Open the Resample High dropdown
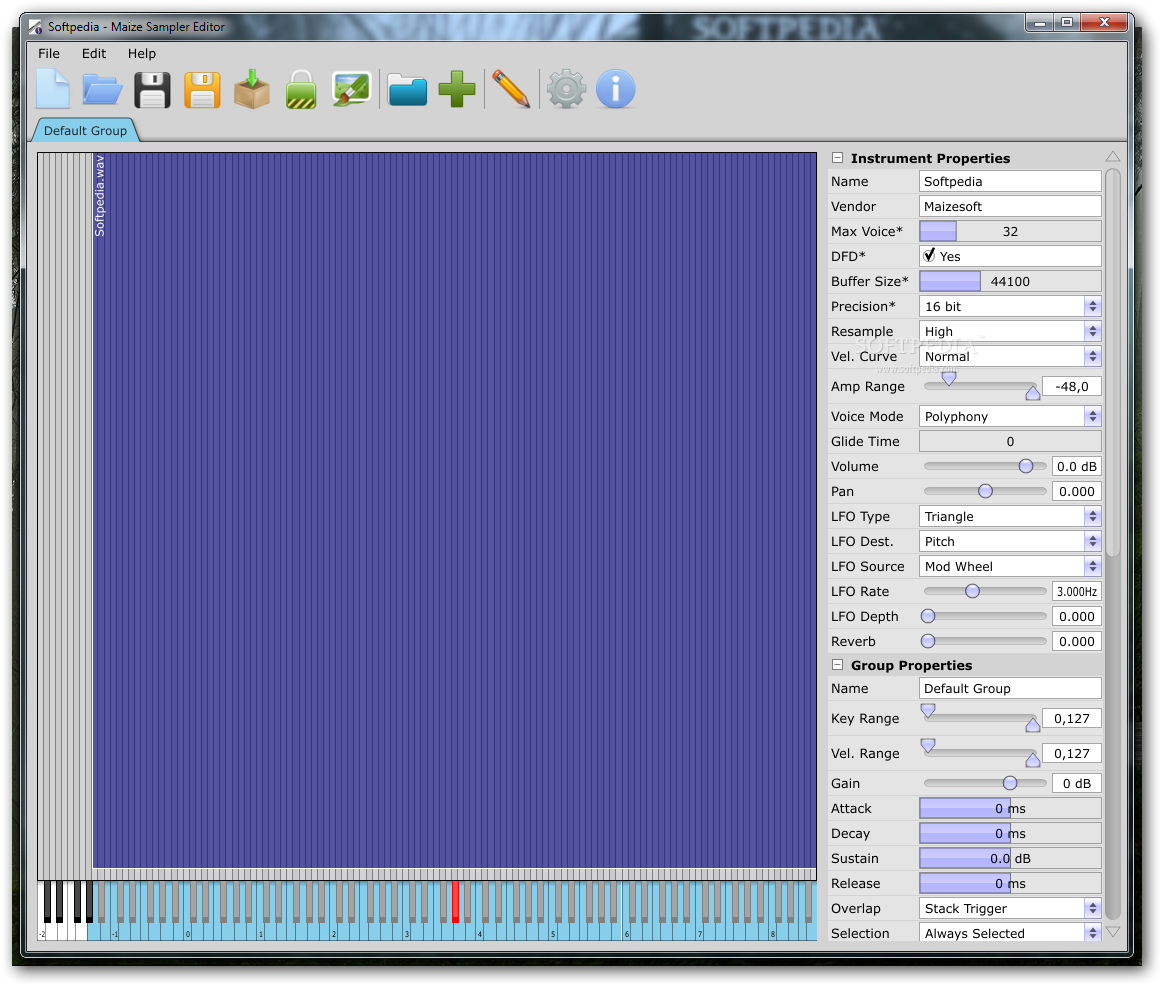The height and width of the screenshot is (986, 1162). [1010, 331]
